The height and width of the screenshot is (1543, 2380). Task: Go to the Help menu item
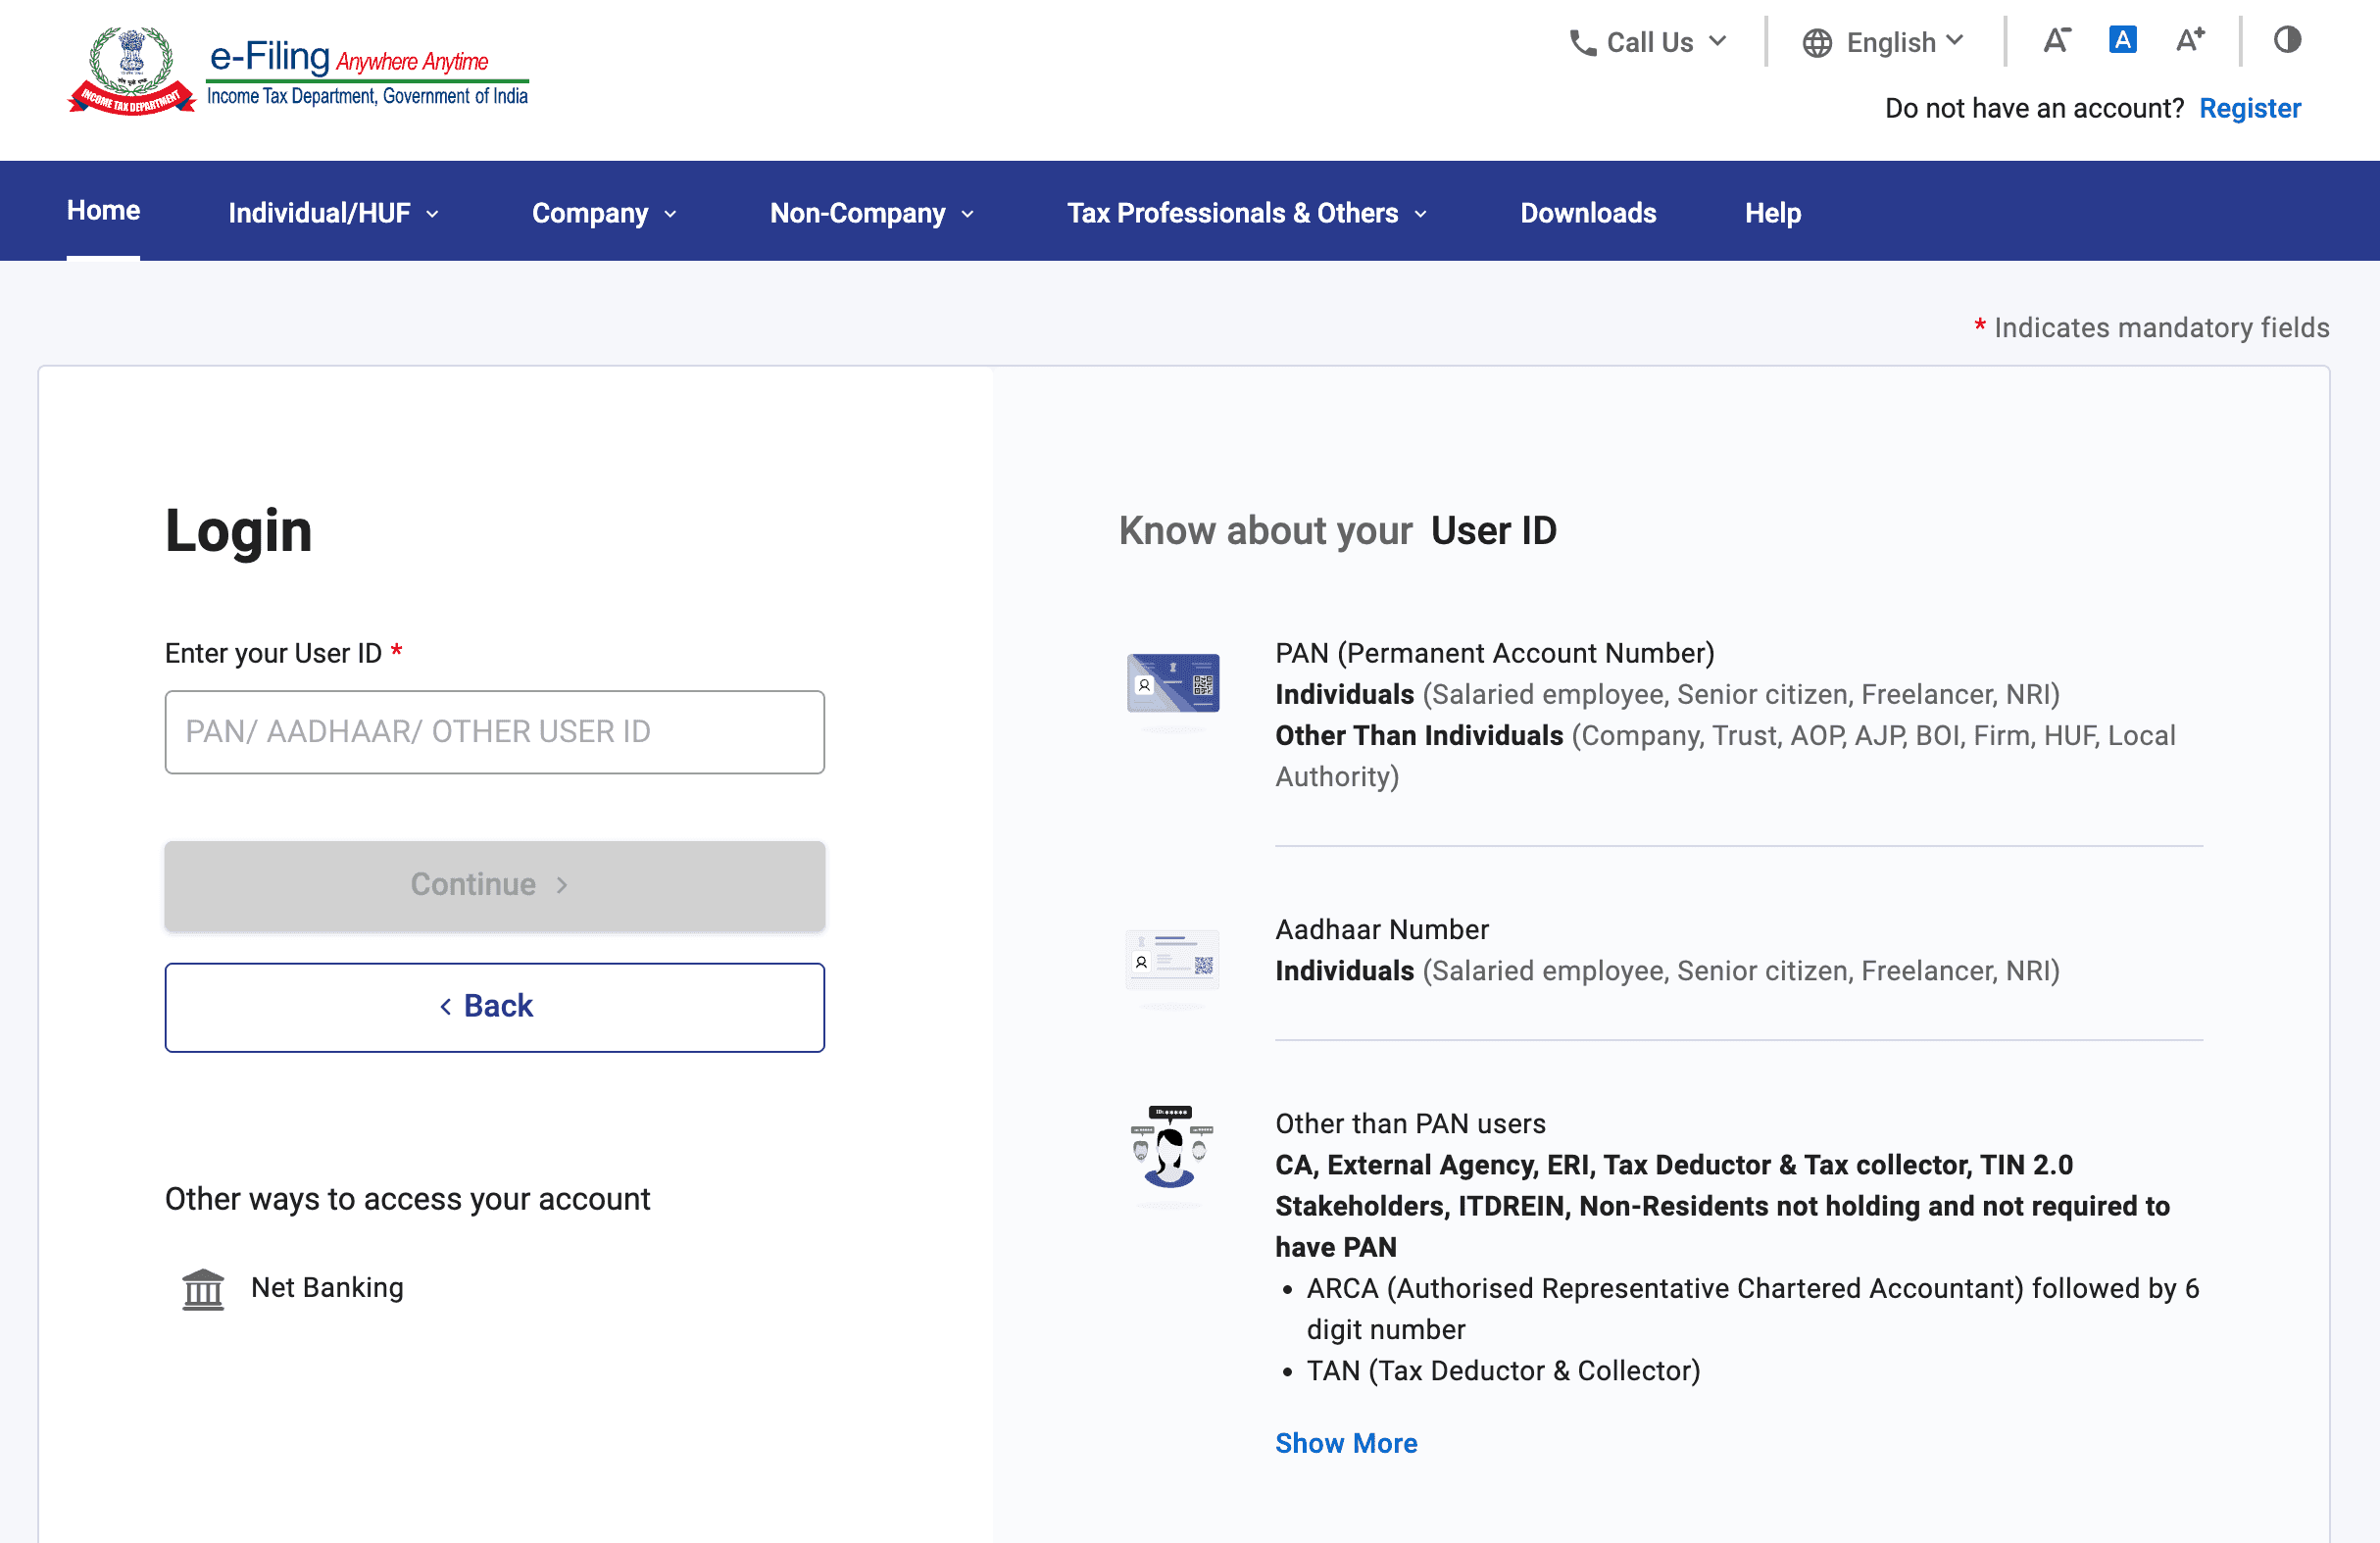(x=1772, y=213)
